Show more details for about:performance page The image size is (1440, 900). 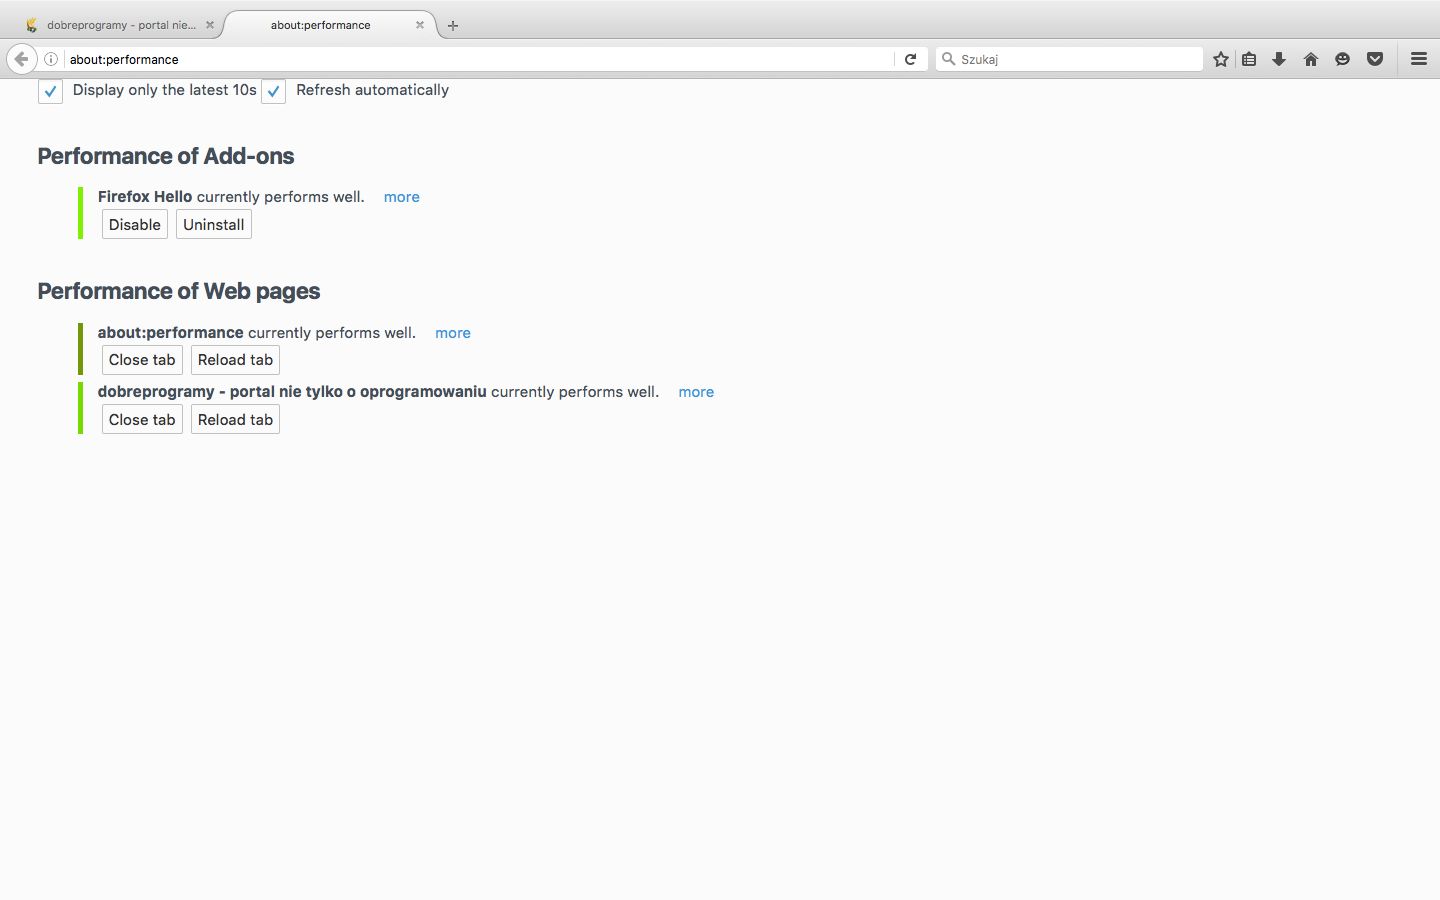pos(453,333)
